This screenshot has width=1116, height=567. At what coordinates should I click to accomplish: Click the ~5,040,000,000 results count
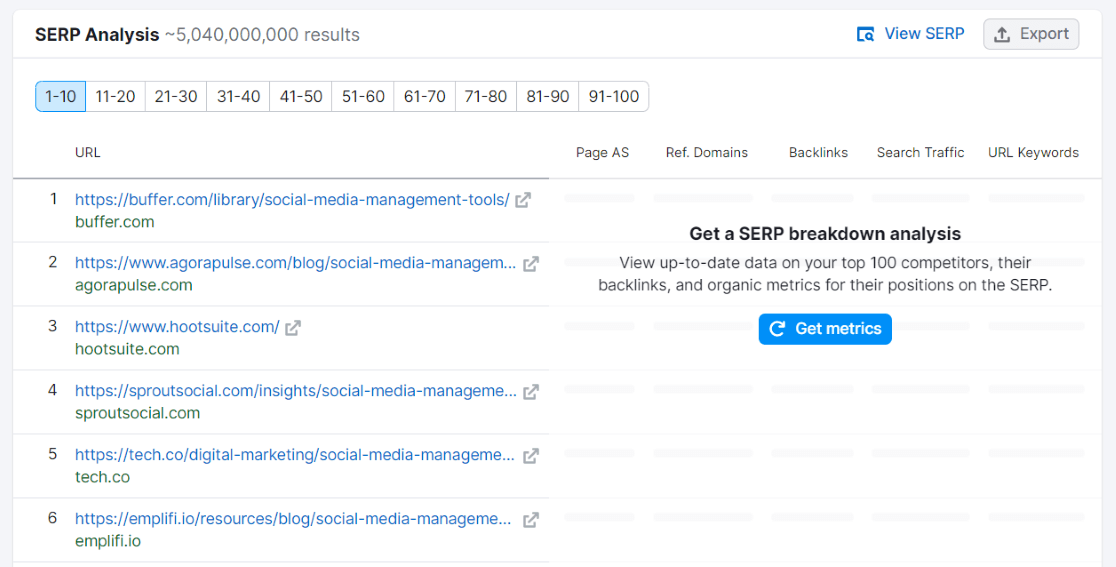(x=262, y=34)
